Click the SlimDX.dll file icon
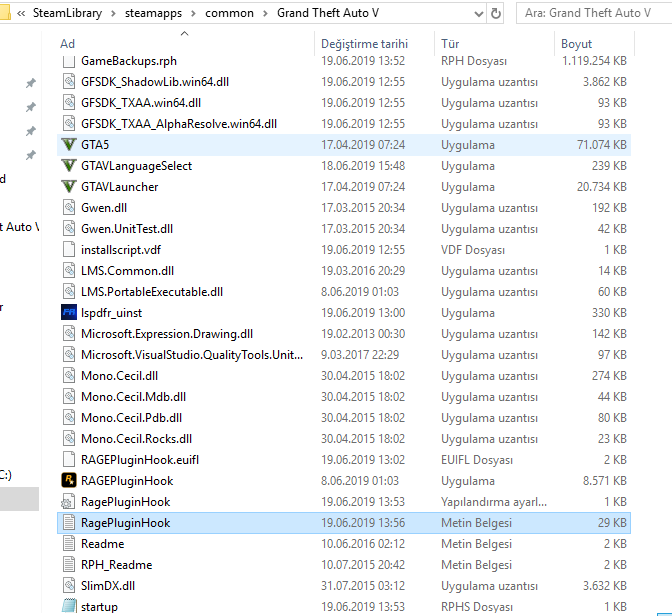 tap(69, 586)
